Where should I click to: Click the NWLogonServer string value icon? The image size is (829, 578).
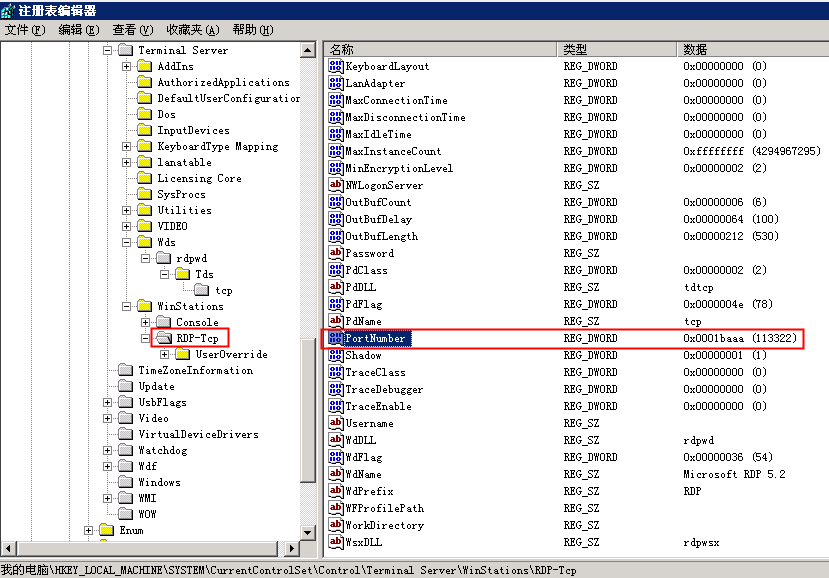pos(336,185)
